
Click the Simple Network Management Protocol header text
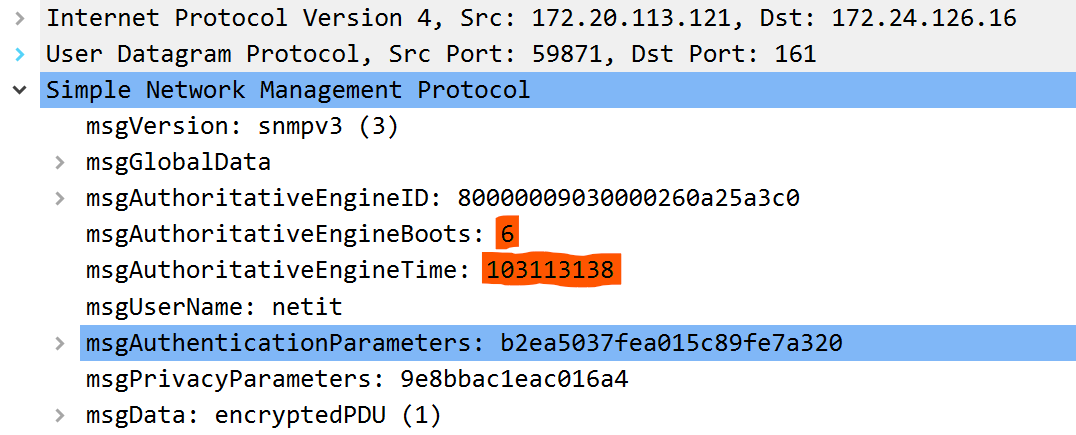[x=288, y=90]
